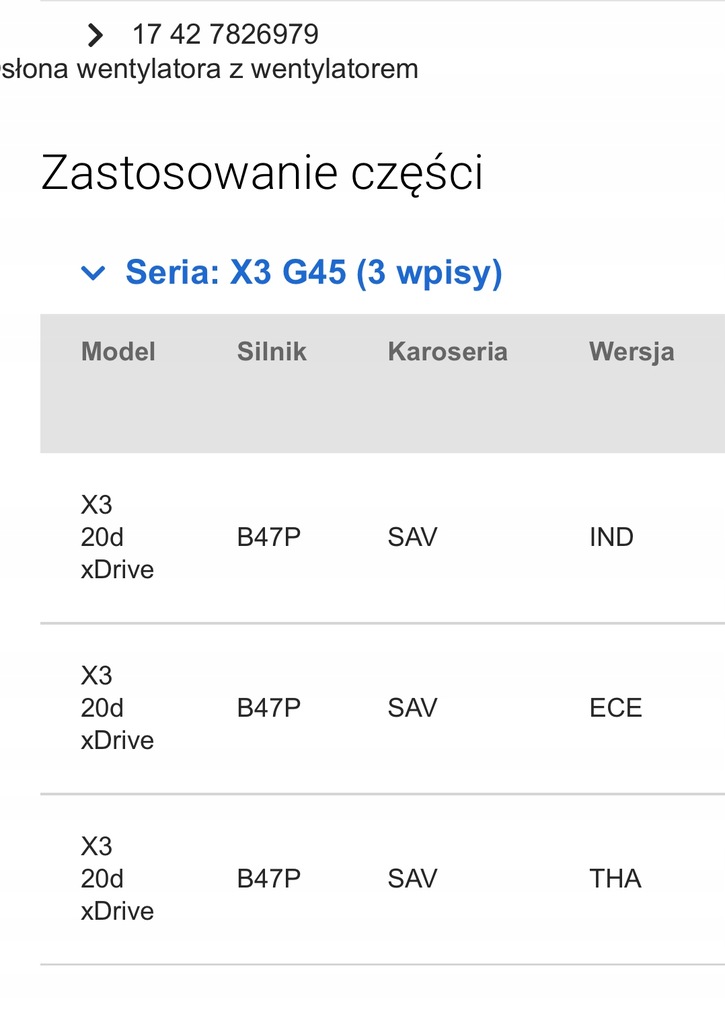Click the Zastosowanie części heading
The height and width of the screenshot is (1024, 725).
point(262,171)
